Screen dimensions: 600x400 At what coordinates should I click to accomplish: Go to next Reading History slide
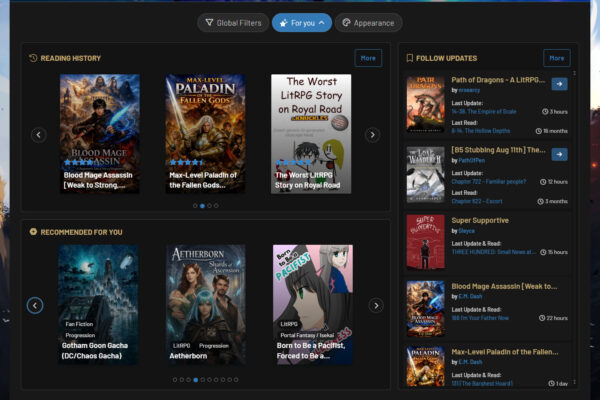(x=373, y=135)
